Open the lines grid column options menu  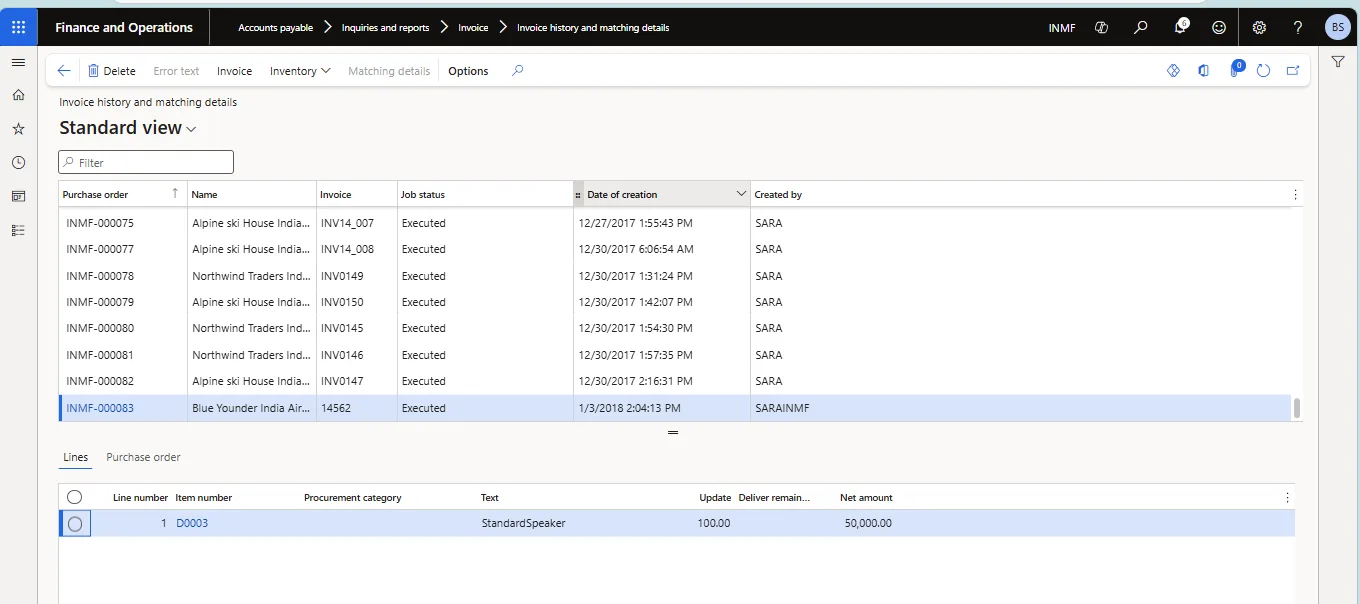coord(1287,498)
